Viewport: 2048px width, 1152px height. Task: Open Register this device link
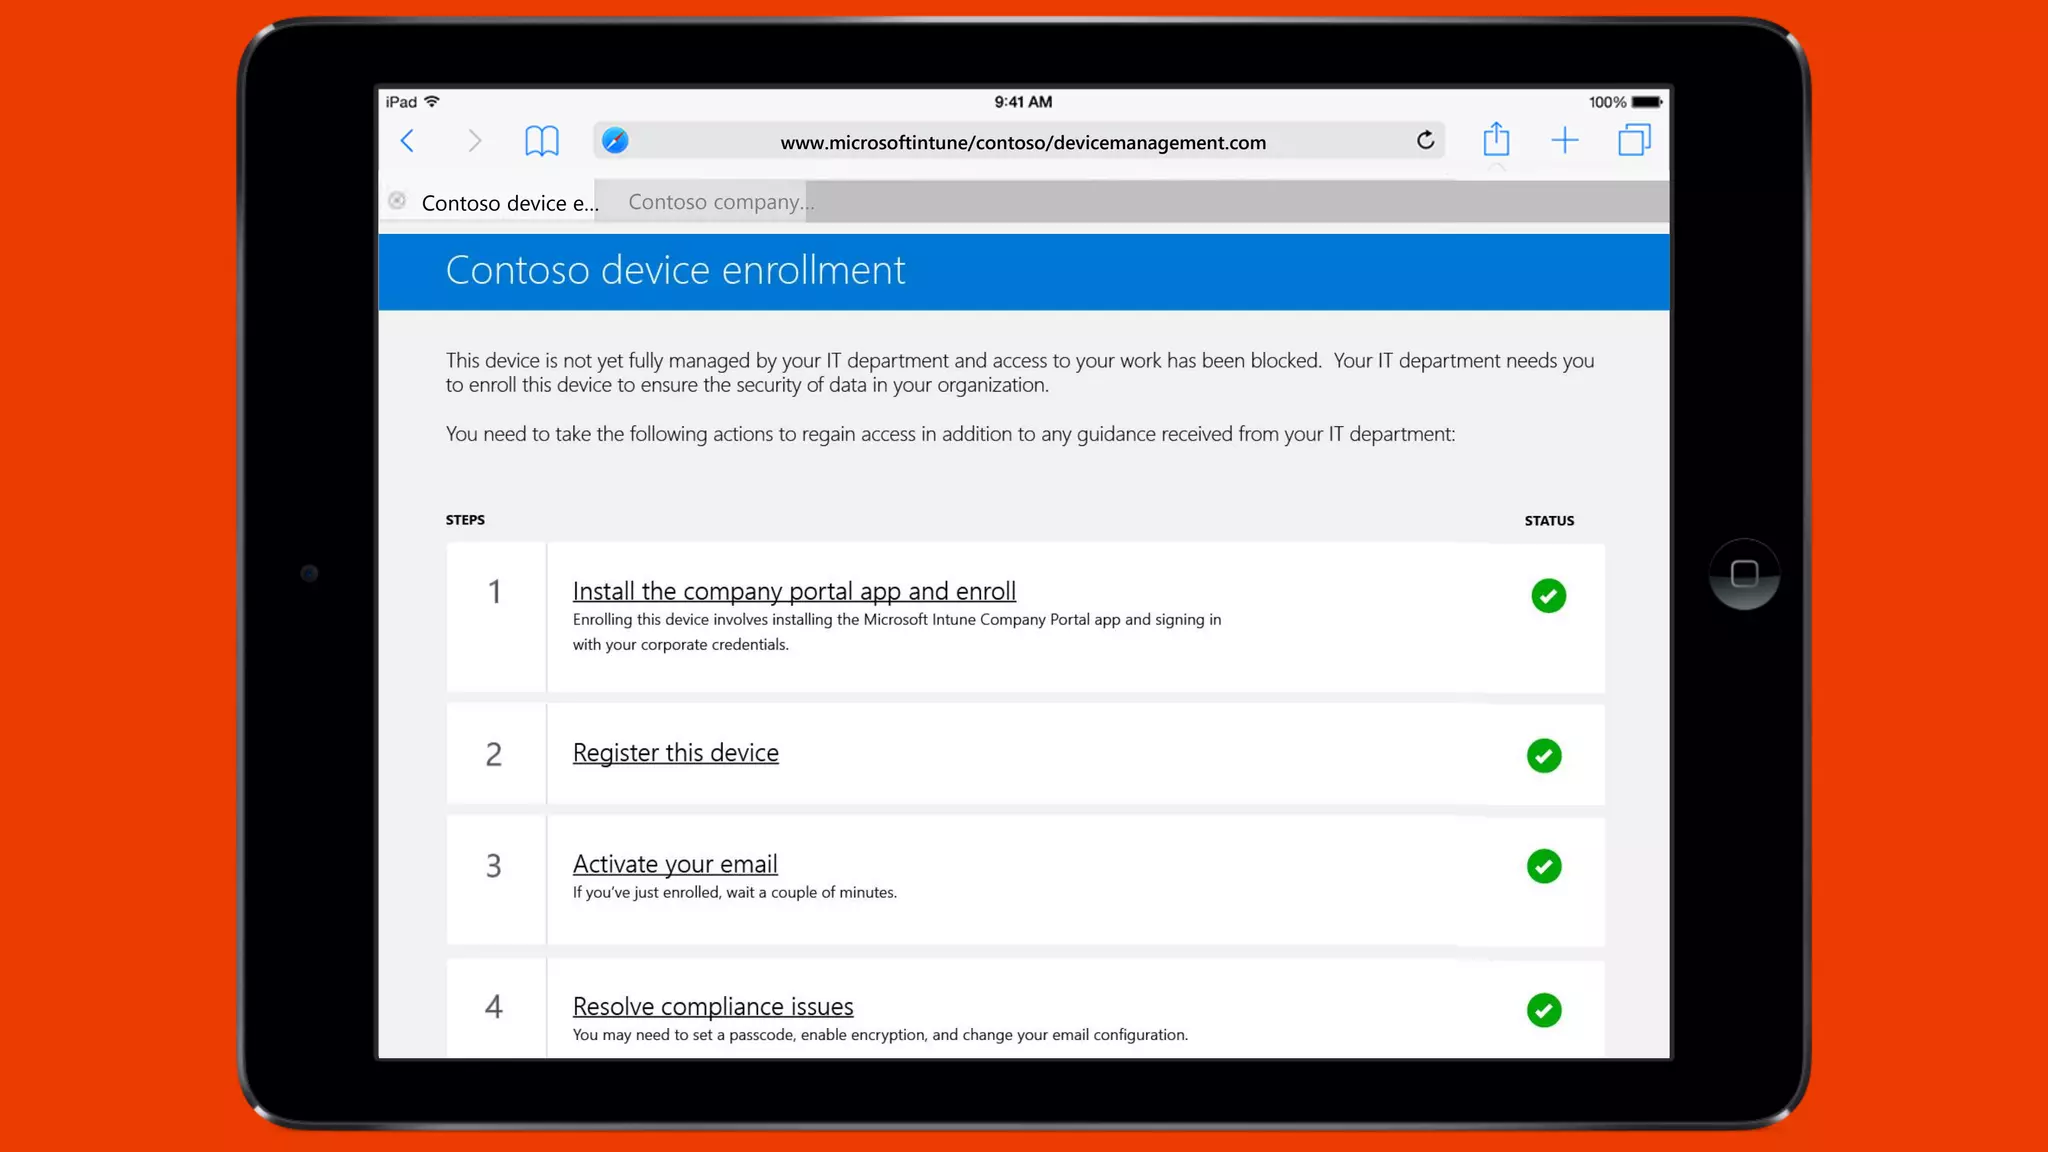675,753
